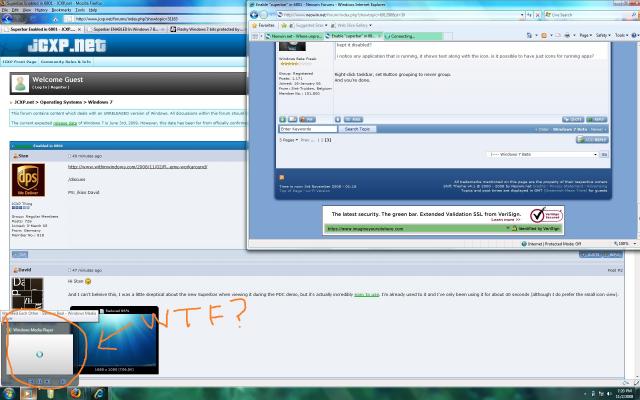640x400 pixels.
Task: Open the Explorer folder taskbar icon
Action: pyautogui.click(x=50, y=394)
